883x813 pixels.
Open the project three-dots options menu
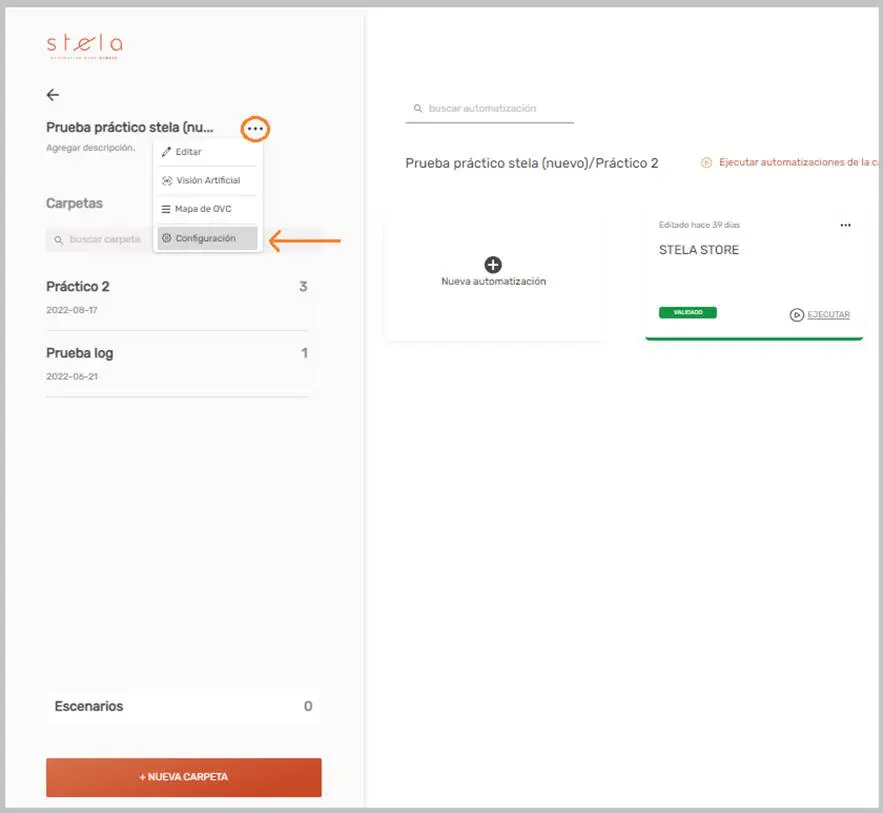[256, 128]
